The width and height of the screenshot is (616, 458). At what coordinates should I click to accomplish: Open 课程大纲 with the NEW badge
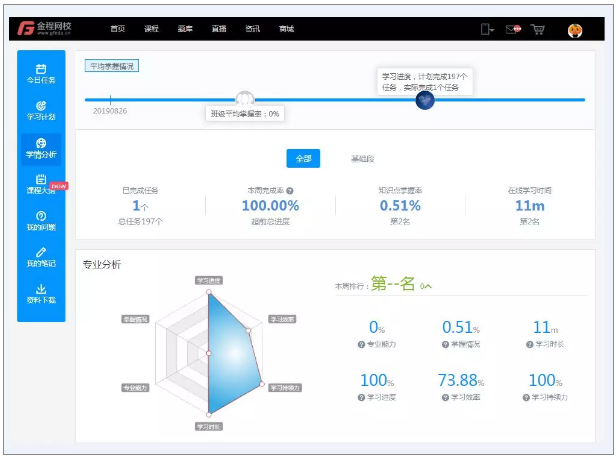click(41, 184)
